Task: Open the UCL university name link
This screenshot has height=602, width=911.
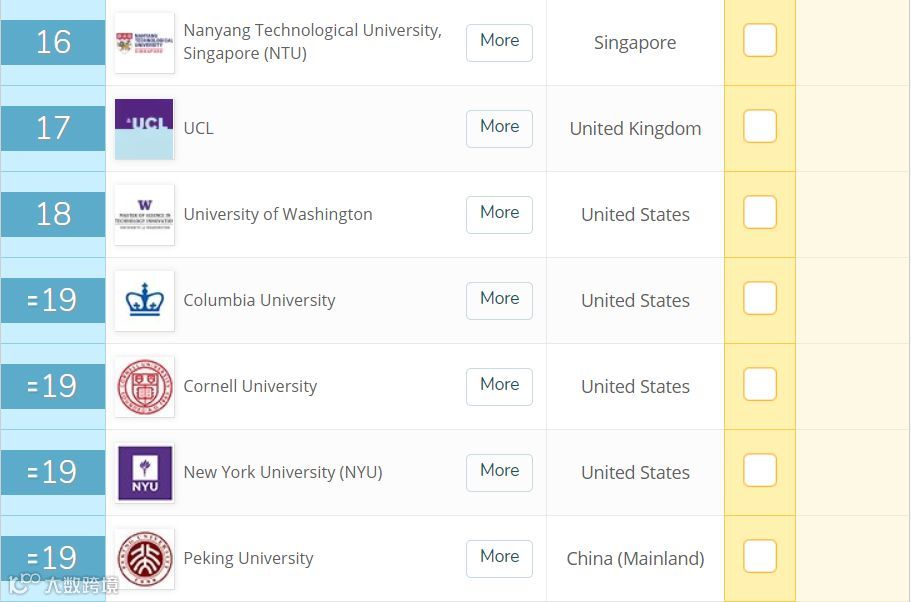Action: point(199,128)
